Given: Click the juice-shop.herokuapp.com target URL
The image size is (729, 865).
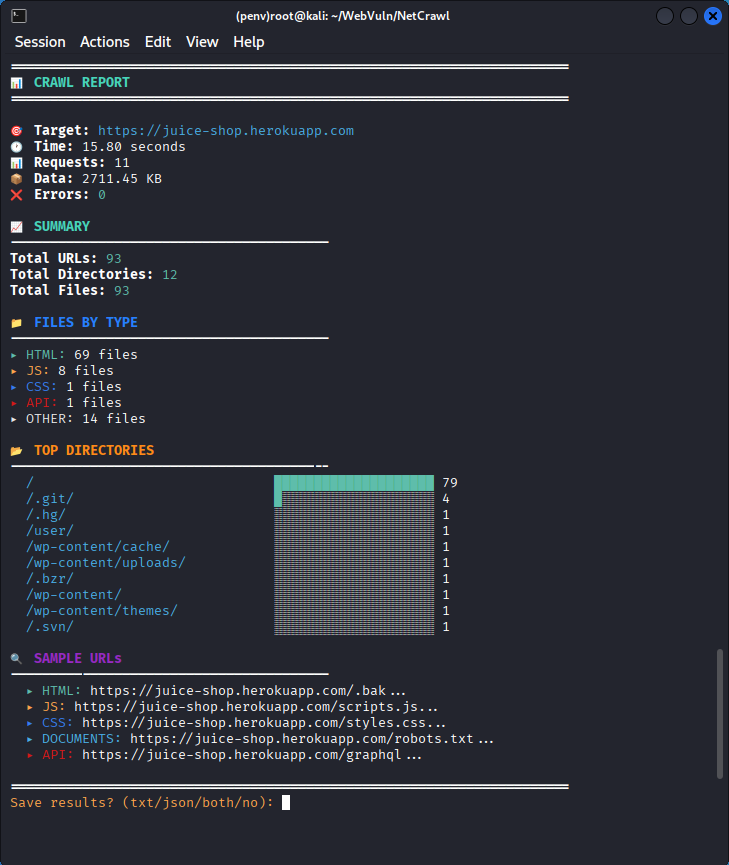Looking at the screenshot, I should click(x=226, y=131).
